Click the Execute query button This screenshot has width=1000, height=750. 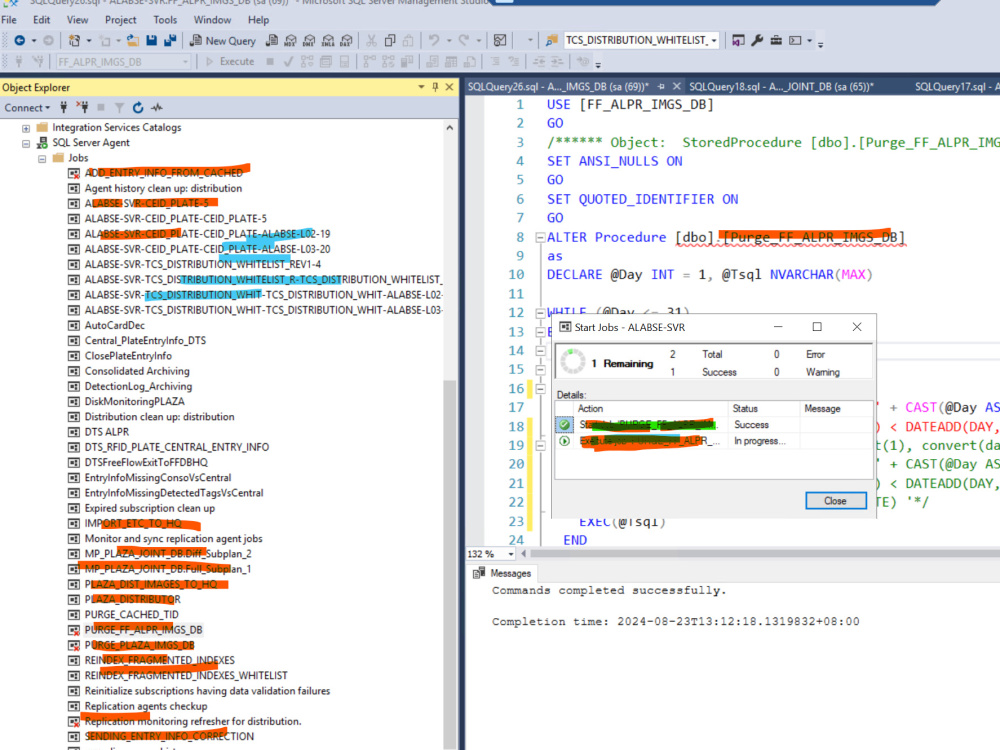230,62
